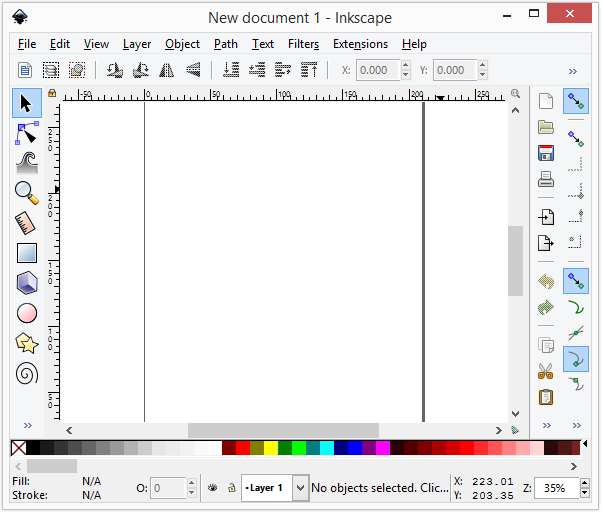The width and height of the screenshot is (604, 512).
Task: Pick the cyan palette swatch
Action: click(x=327, y=448)
